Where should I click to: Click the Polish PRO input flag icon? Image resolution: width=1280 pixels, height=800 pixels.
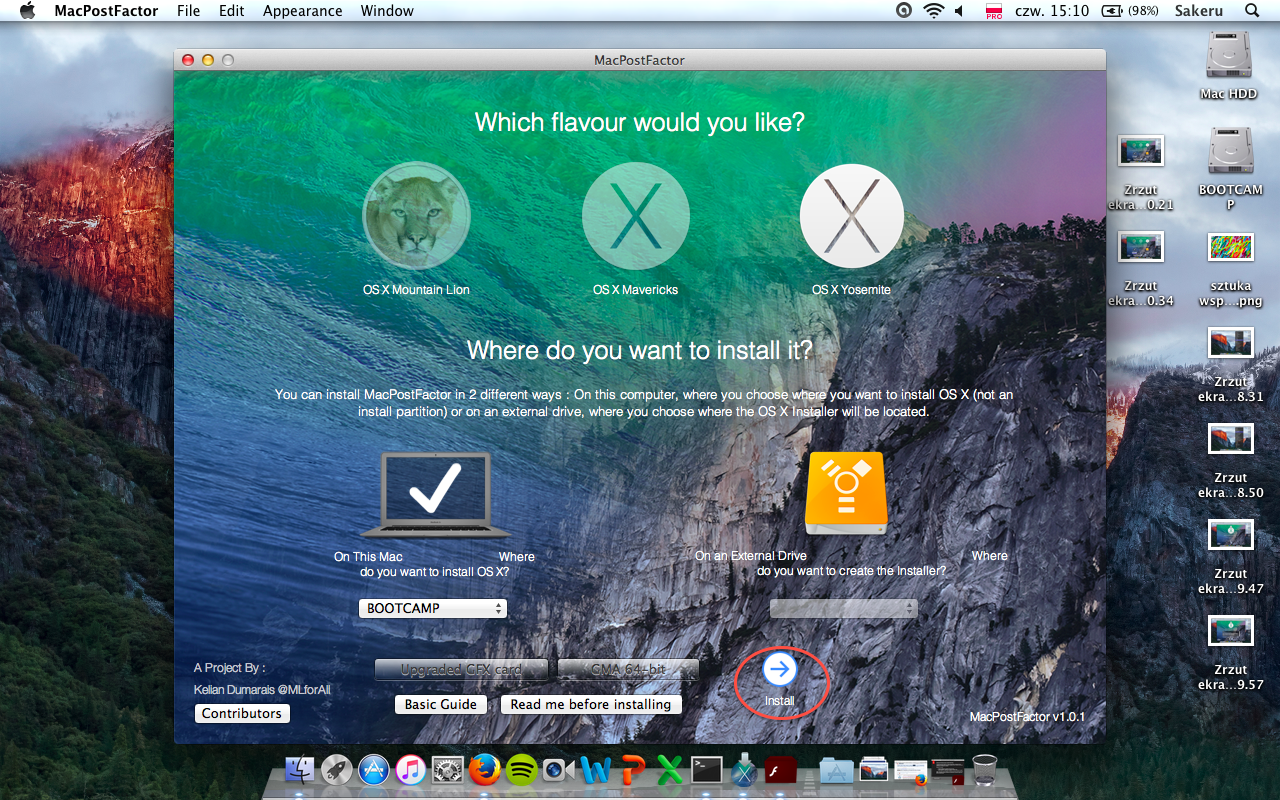tap(994, 11)
